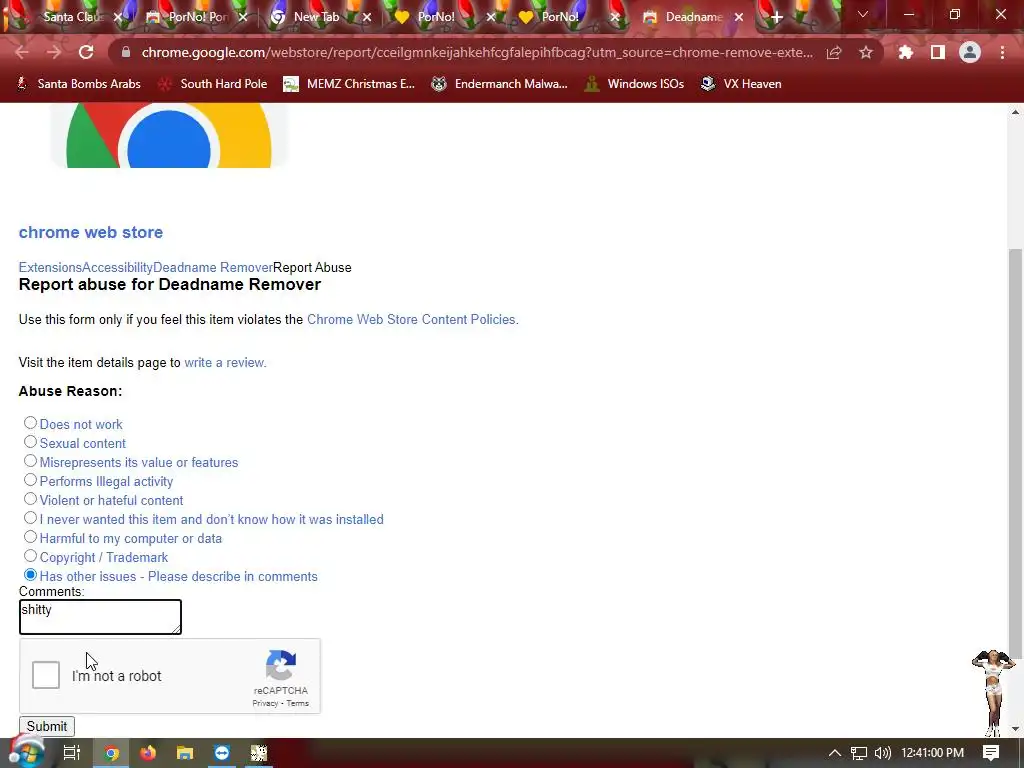Select Performs Illegal activity reason

pyautogui.click(x=30, y=480)
